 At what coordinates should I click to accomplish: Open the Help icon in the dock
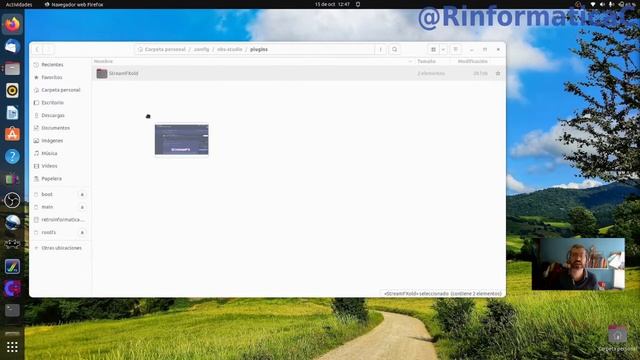click(x=12, y=156)
